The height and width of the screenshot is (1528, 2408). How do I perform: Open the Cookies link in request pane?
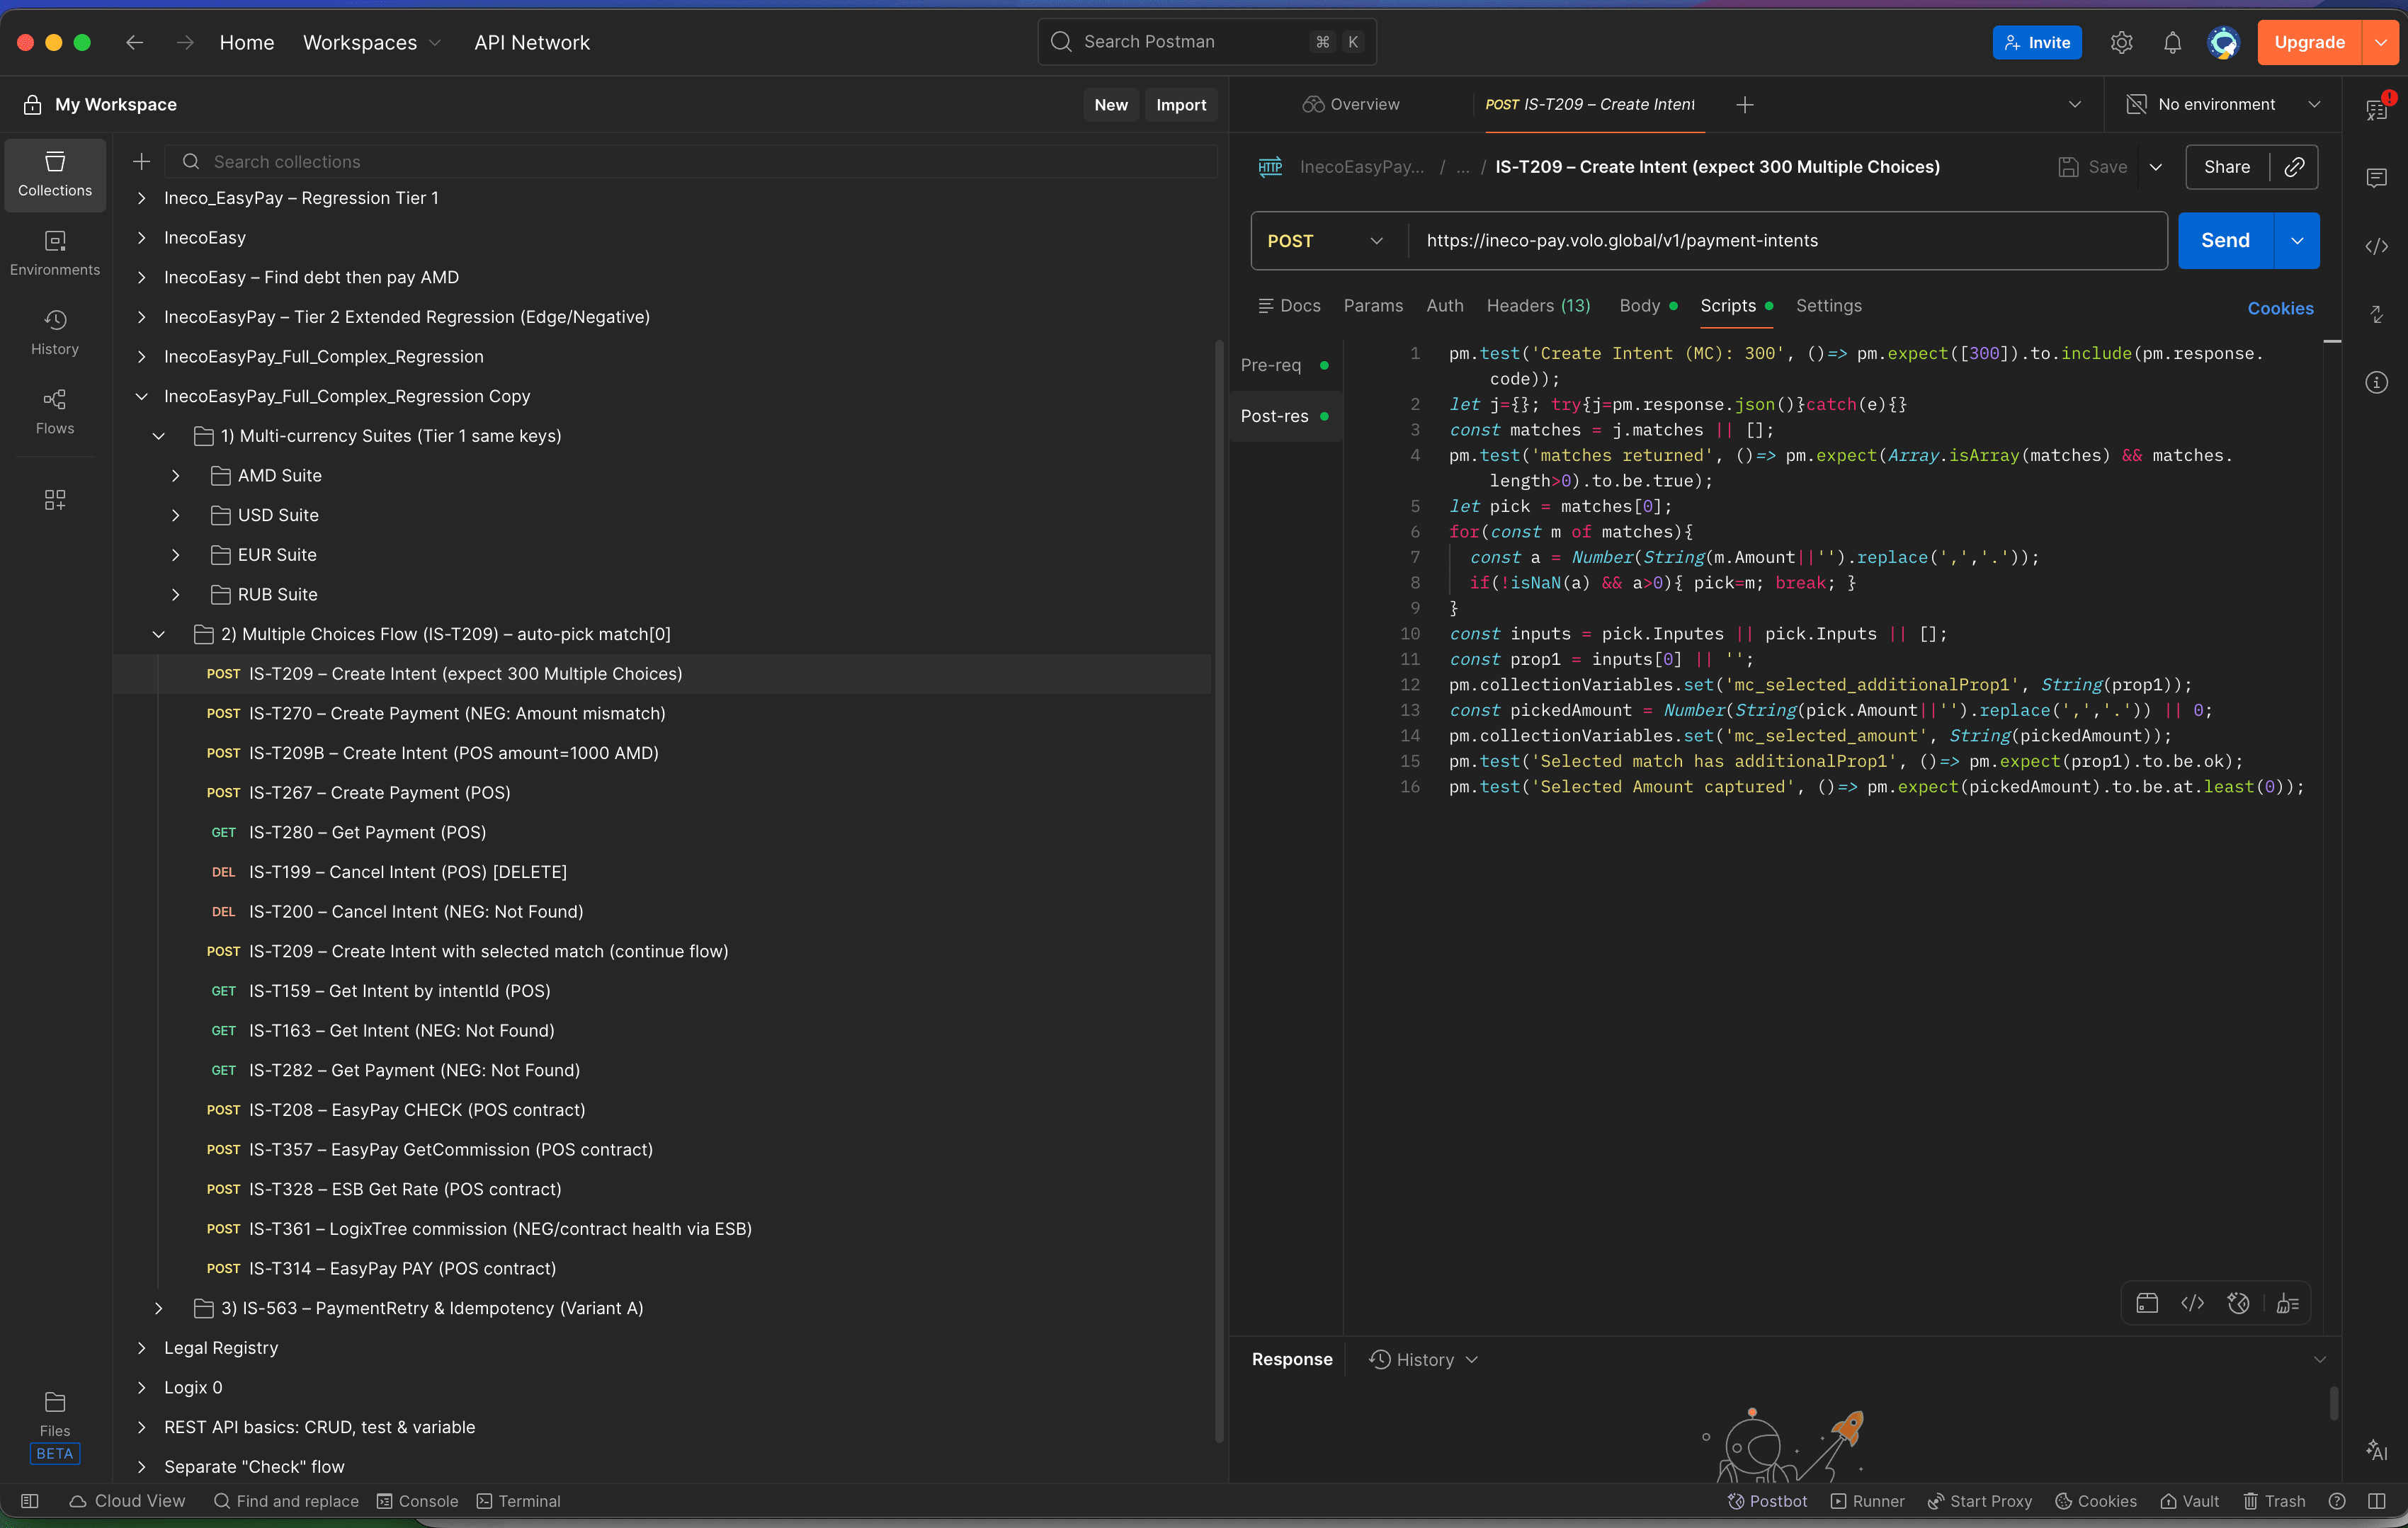click(2280, 308)
